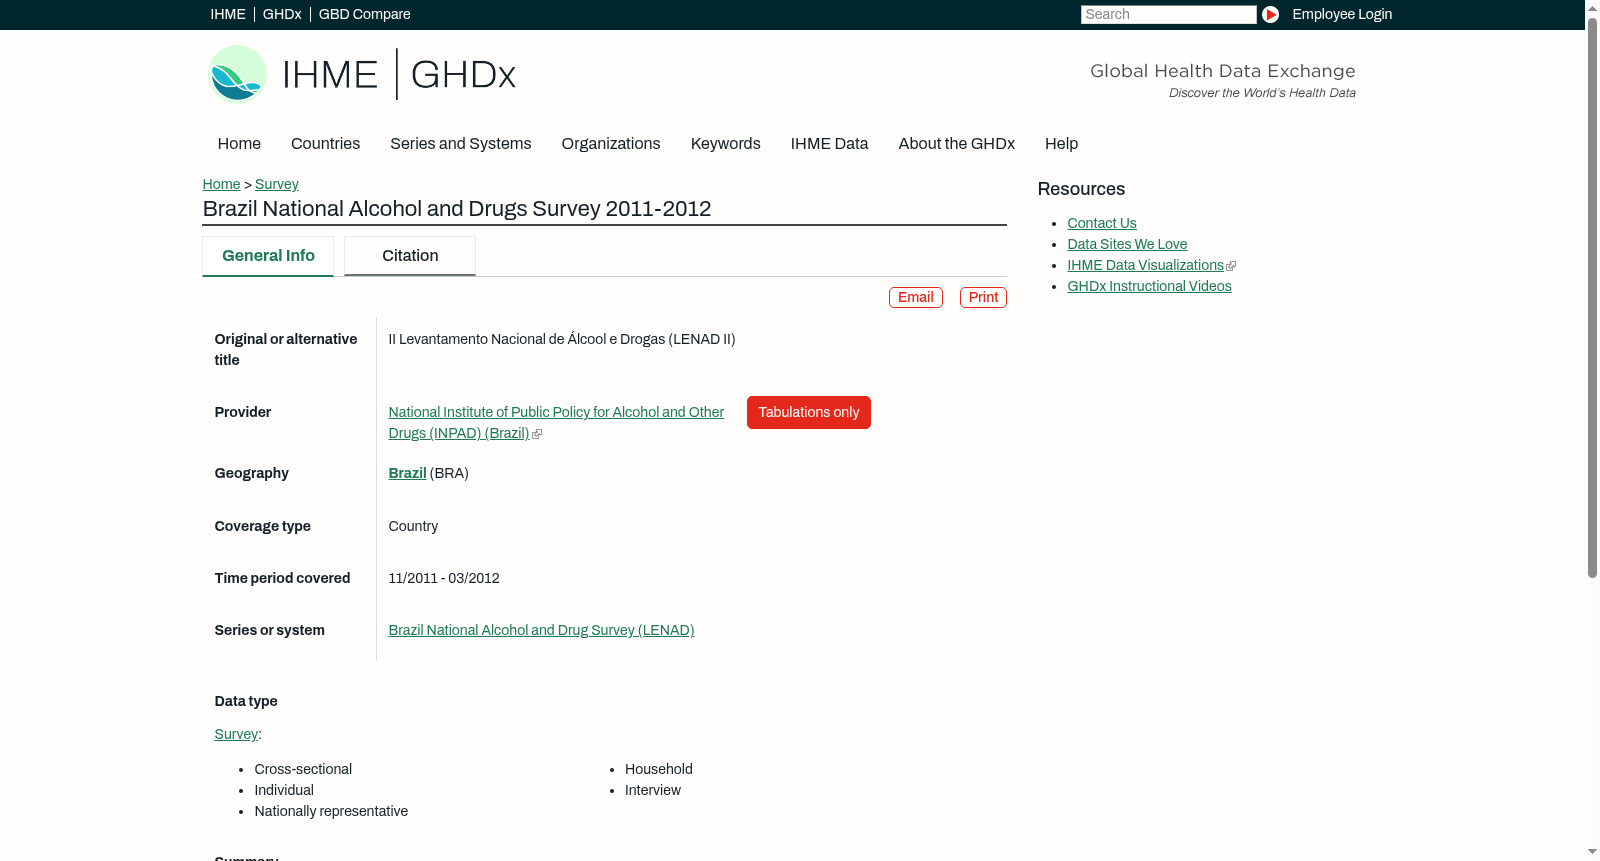Screen dimensions: 1600x861
Task: Click the Individual list item
Action: (x=284, y=790)
